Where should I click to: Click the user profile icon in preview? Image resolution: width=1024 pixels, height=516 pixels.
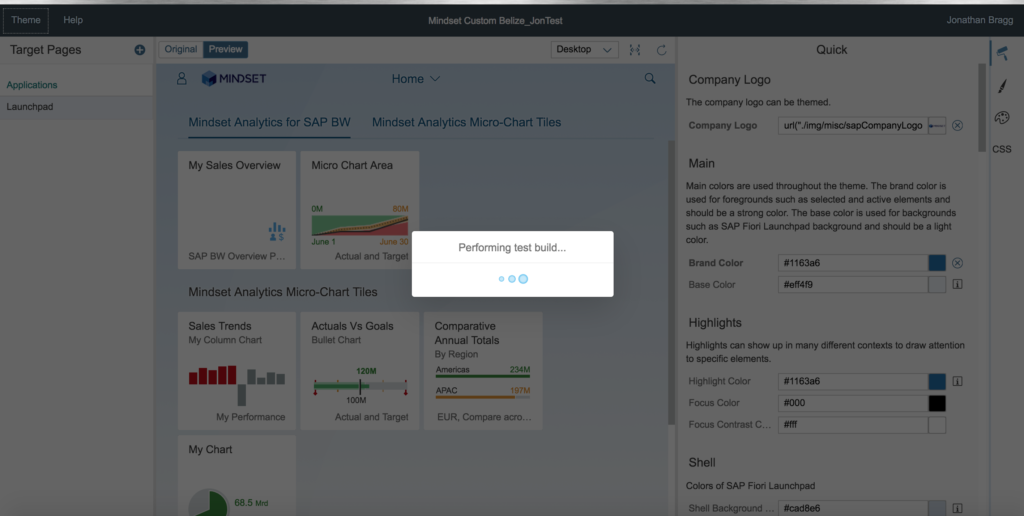(182, 78)
